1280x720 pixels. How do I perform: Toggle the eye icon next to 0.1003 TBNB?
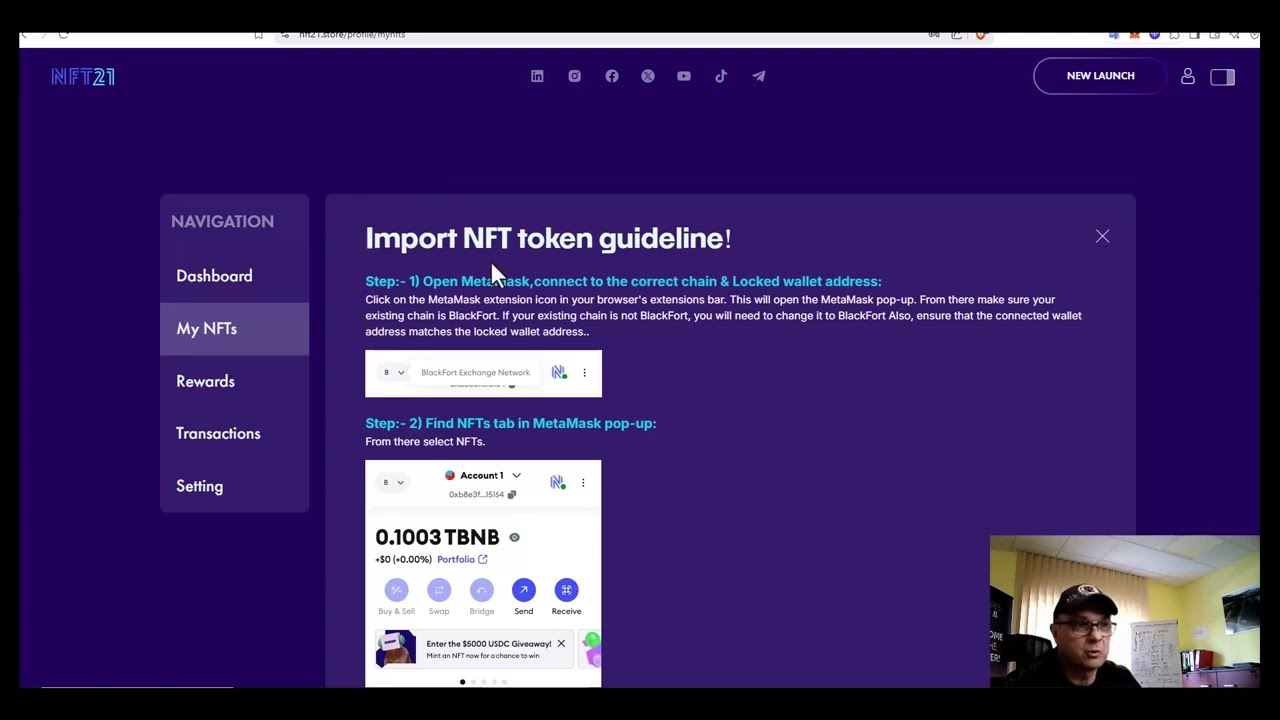point(514,538)
